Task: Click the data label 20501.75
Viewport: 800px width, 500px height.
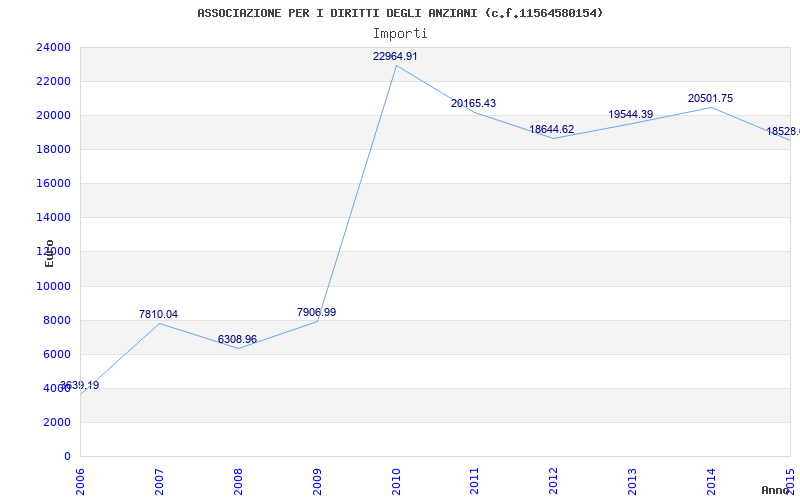Action: point(710,98)
